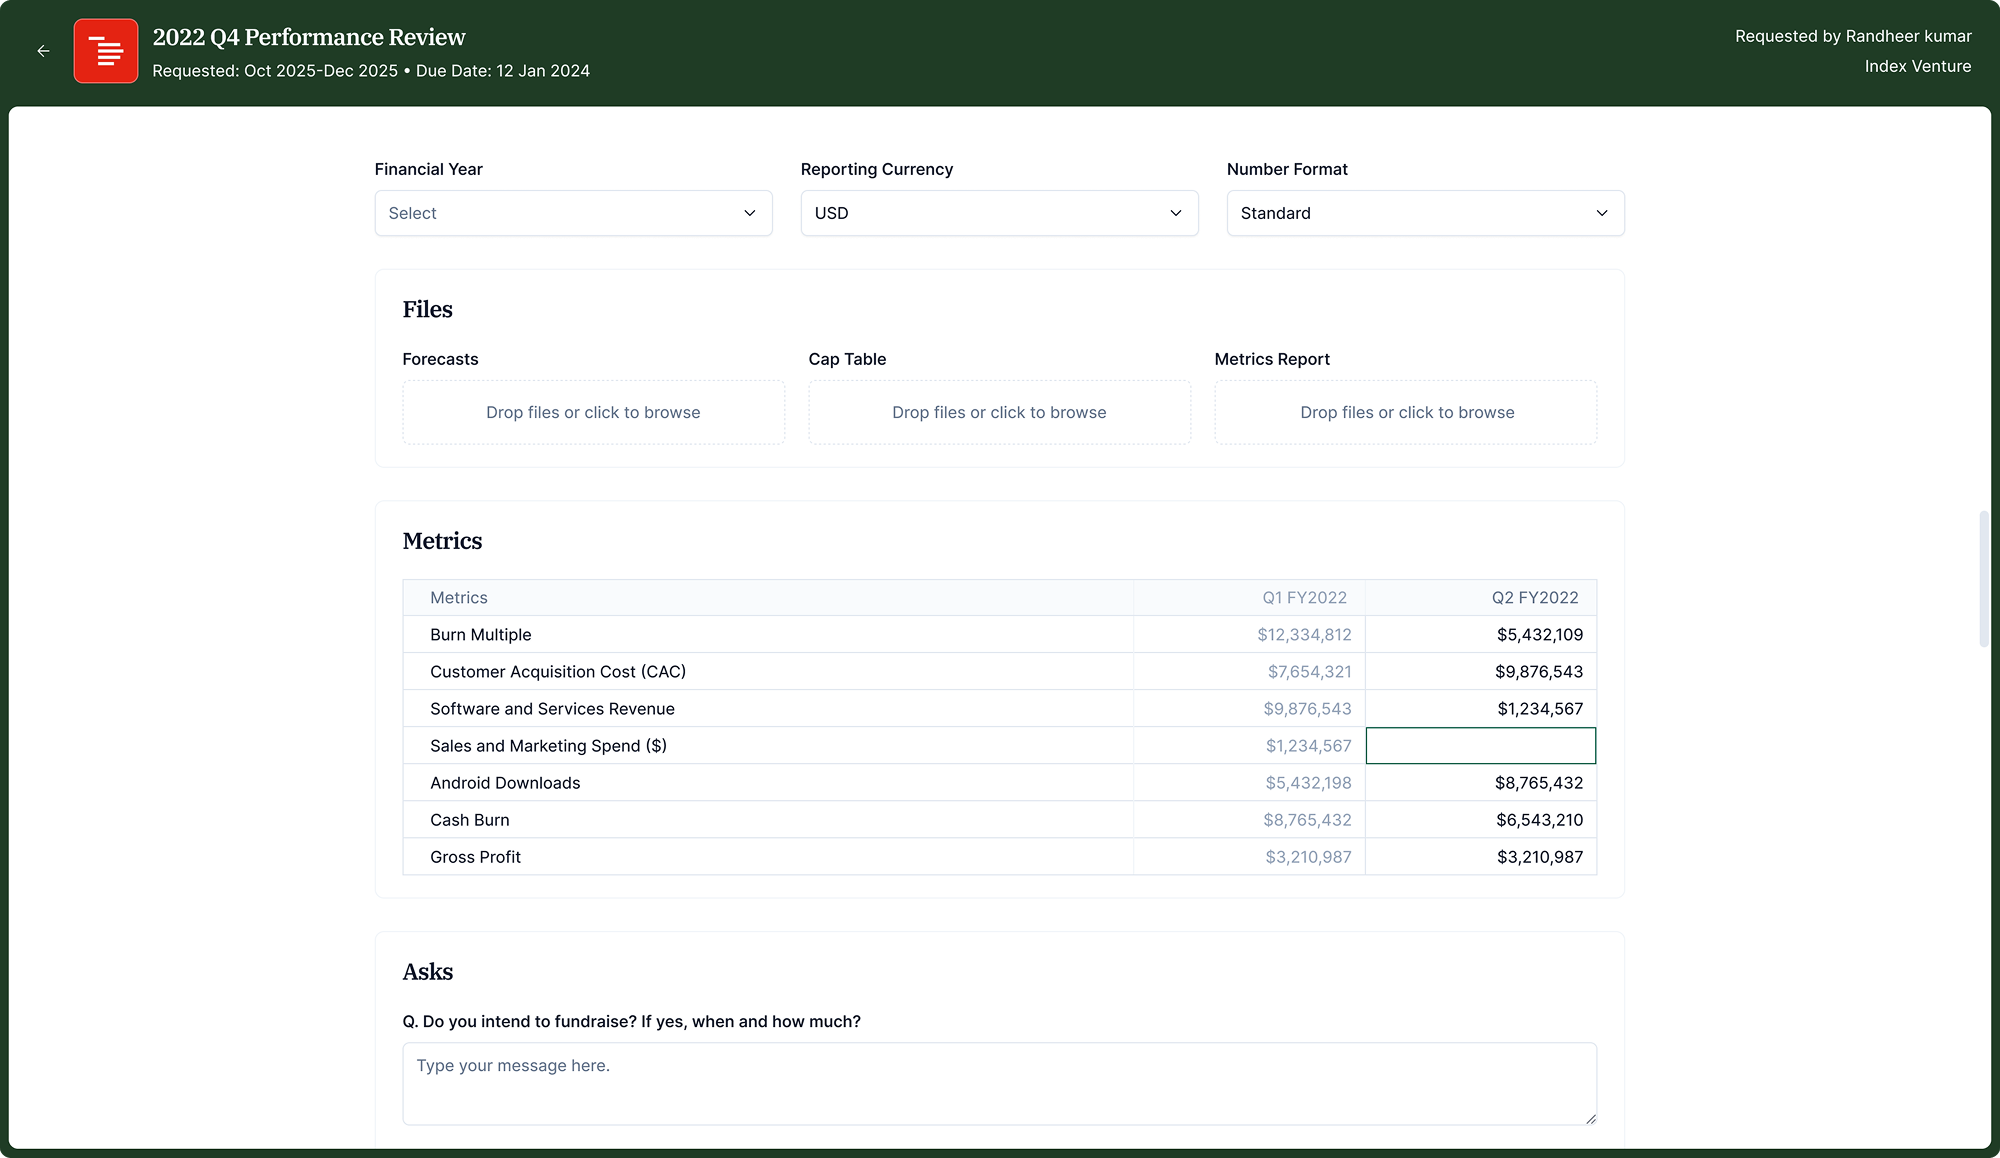The image size is (2000, 1158).
Task: Click the Files section heading
Action: click(427, 309)
